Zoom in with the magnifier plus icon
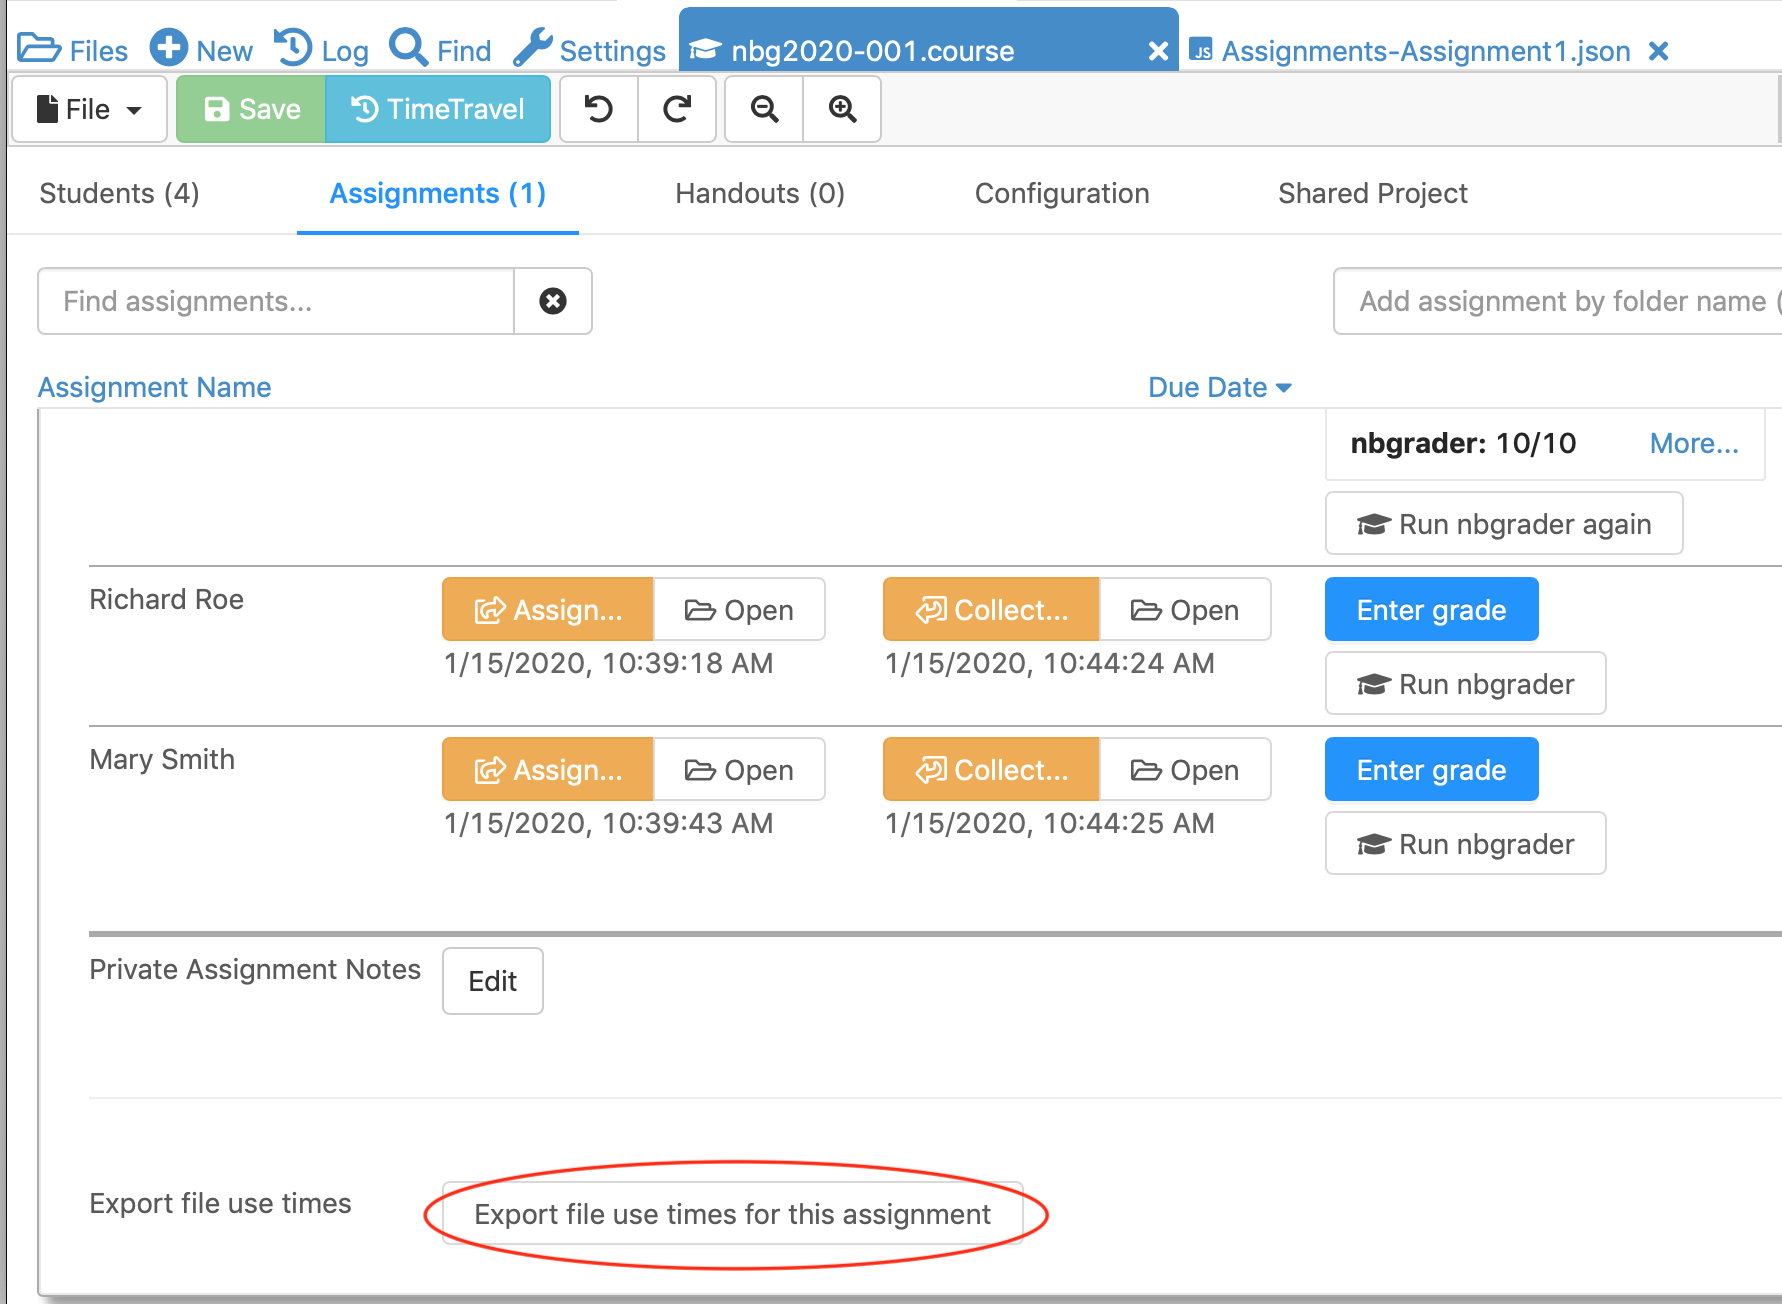Screen dimensions: 1782x1304 click(x=843, y=109)
